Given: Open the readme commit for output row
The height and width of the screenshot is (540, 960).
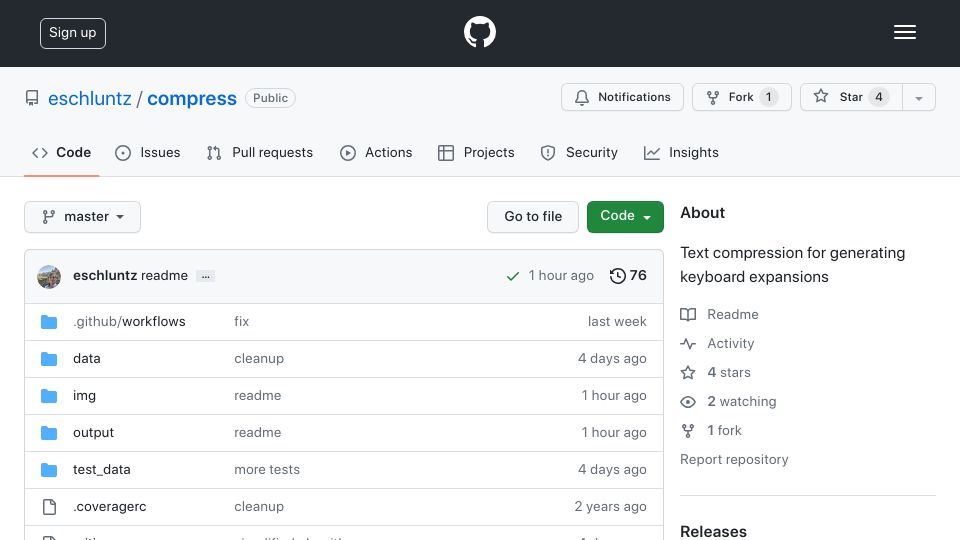Looking at the screenshot, I should pos(258,432).
